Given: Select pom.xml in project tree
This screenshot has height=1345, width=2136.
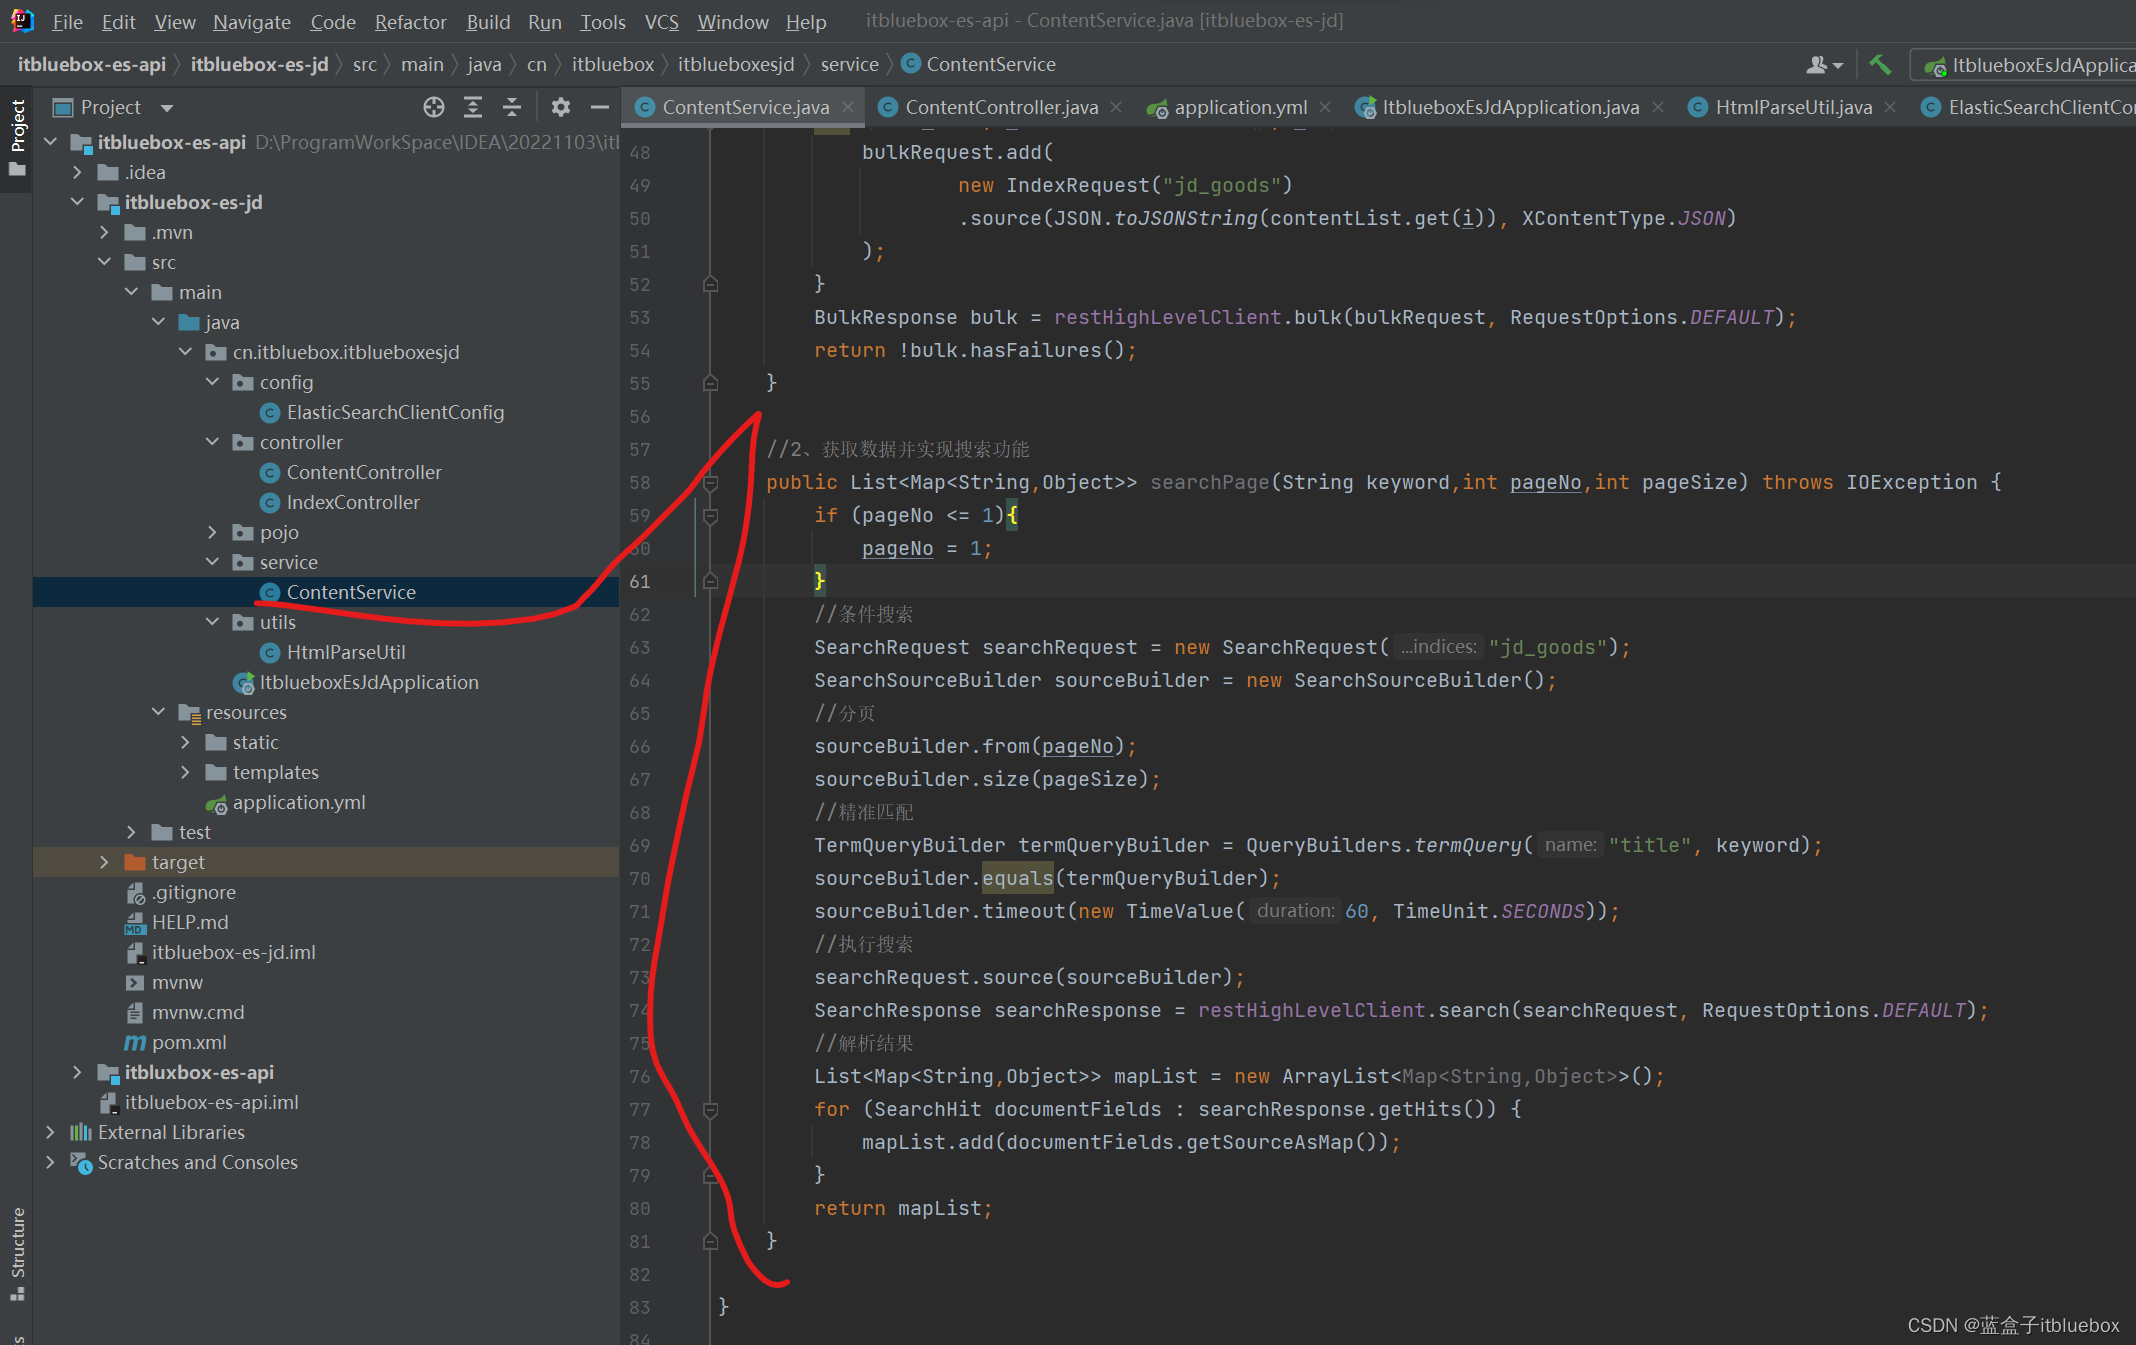Looking at the screenshot, I should tap(189, 1042).
